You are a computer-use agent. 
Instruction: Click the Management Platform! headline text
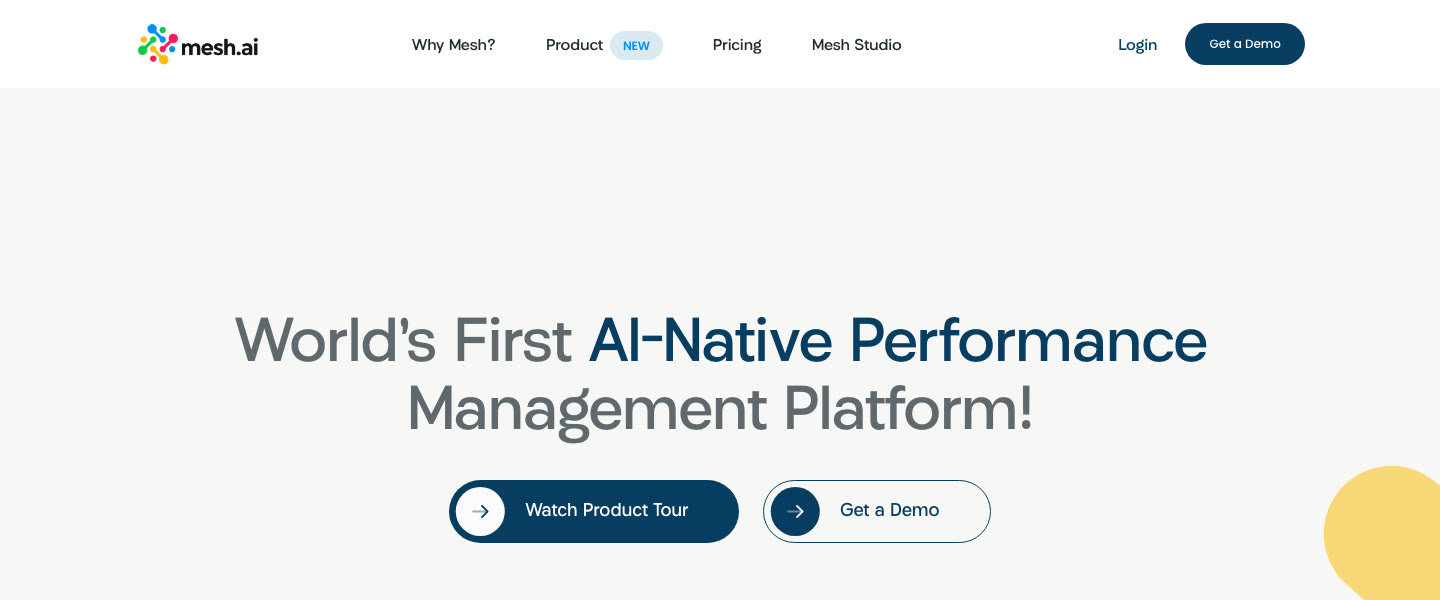720,408
